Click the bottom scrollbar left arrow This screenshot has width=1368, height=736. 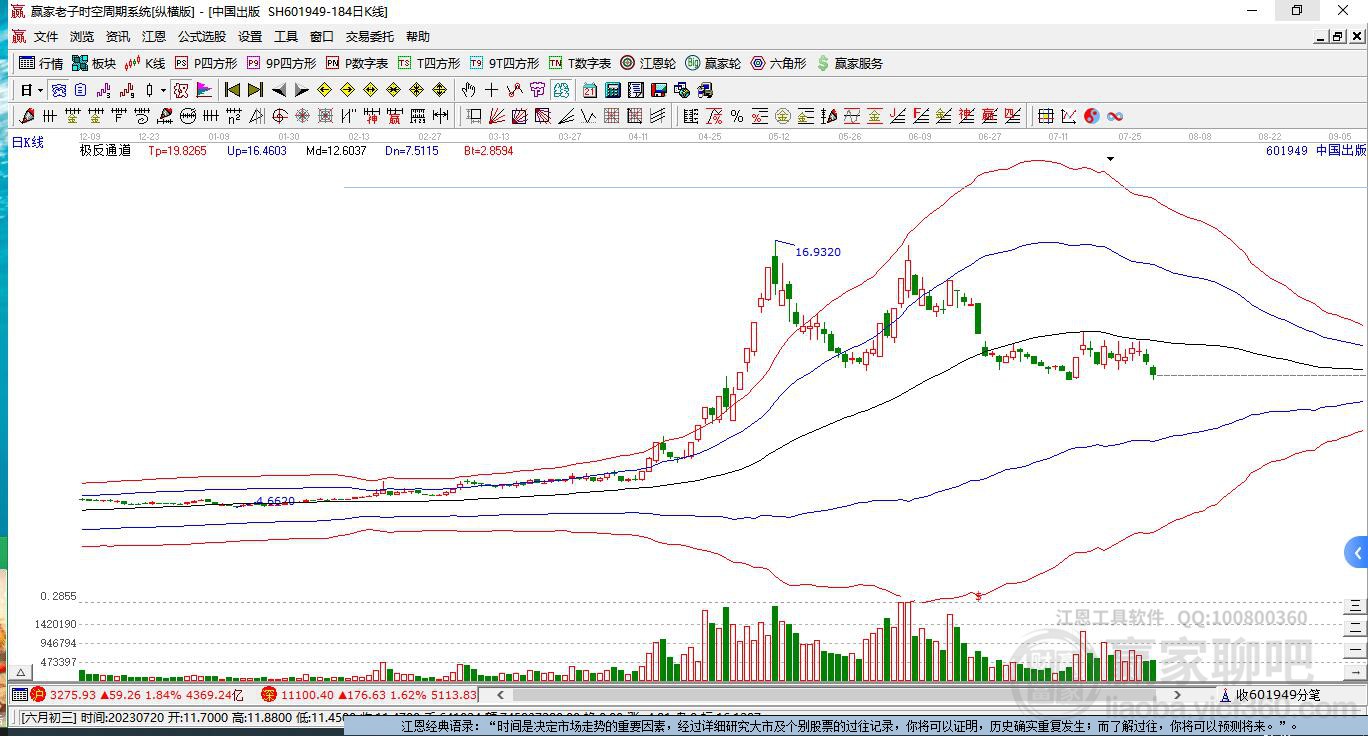tap(500, 694)
